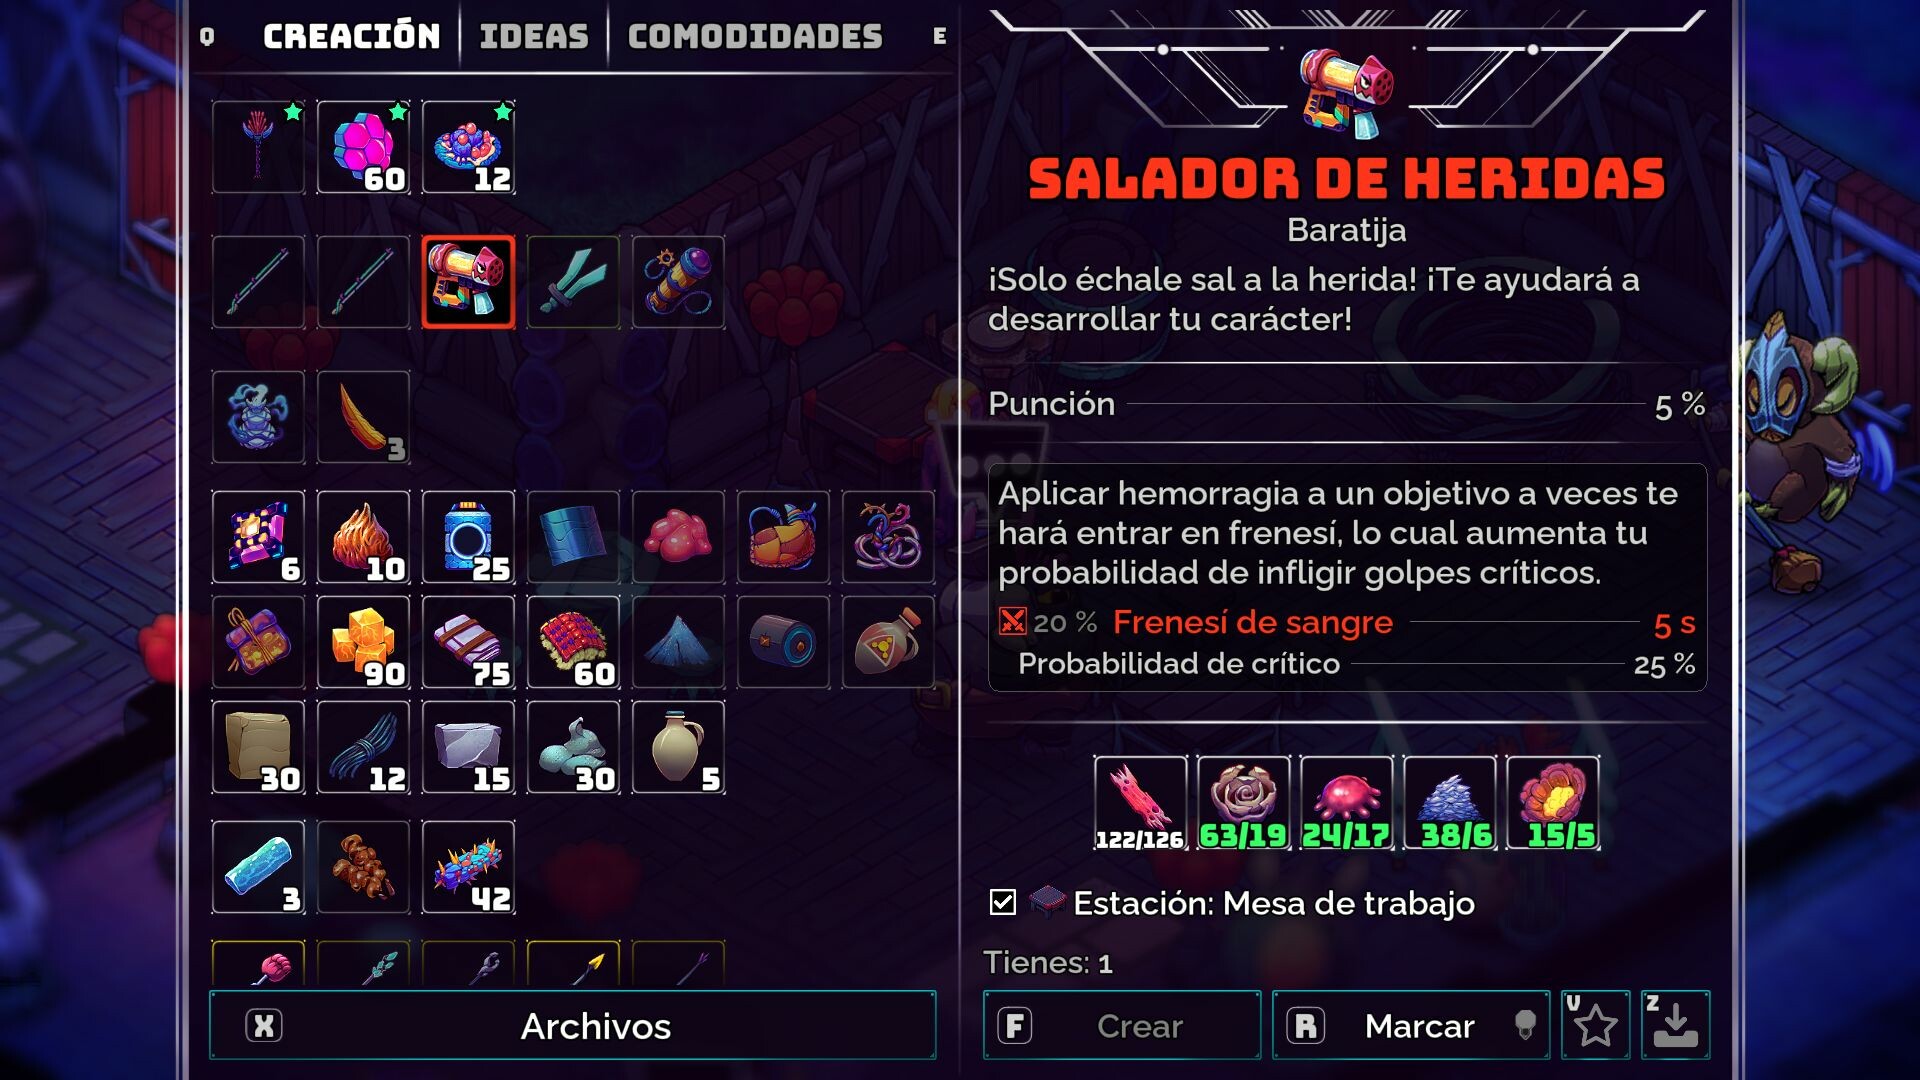Select the spiky blue log recipe showing 42
The image size is (1920, 1080).
click(468, 867)
